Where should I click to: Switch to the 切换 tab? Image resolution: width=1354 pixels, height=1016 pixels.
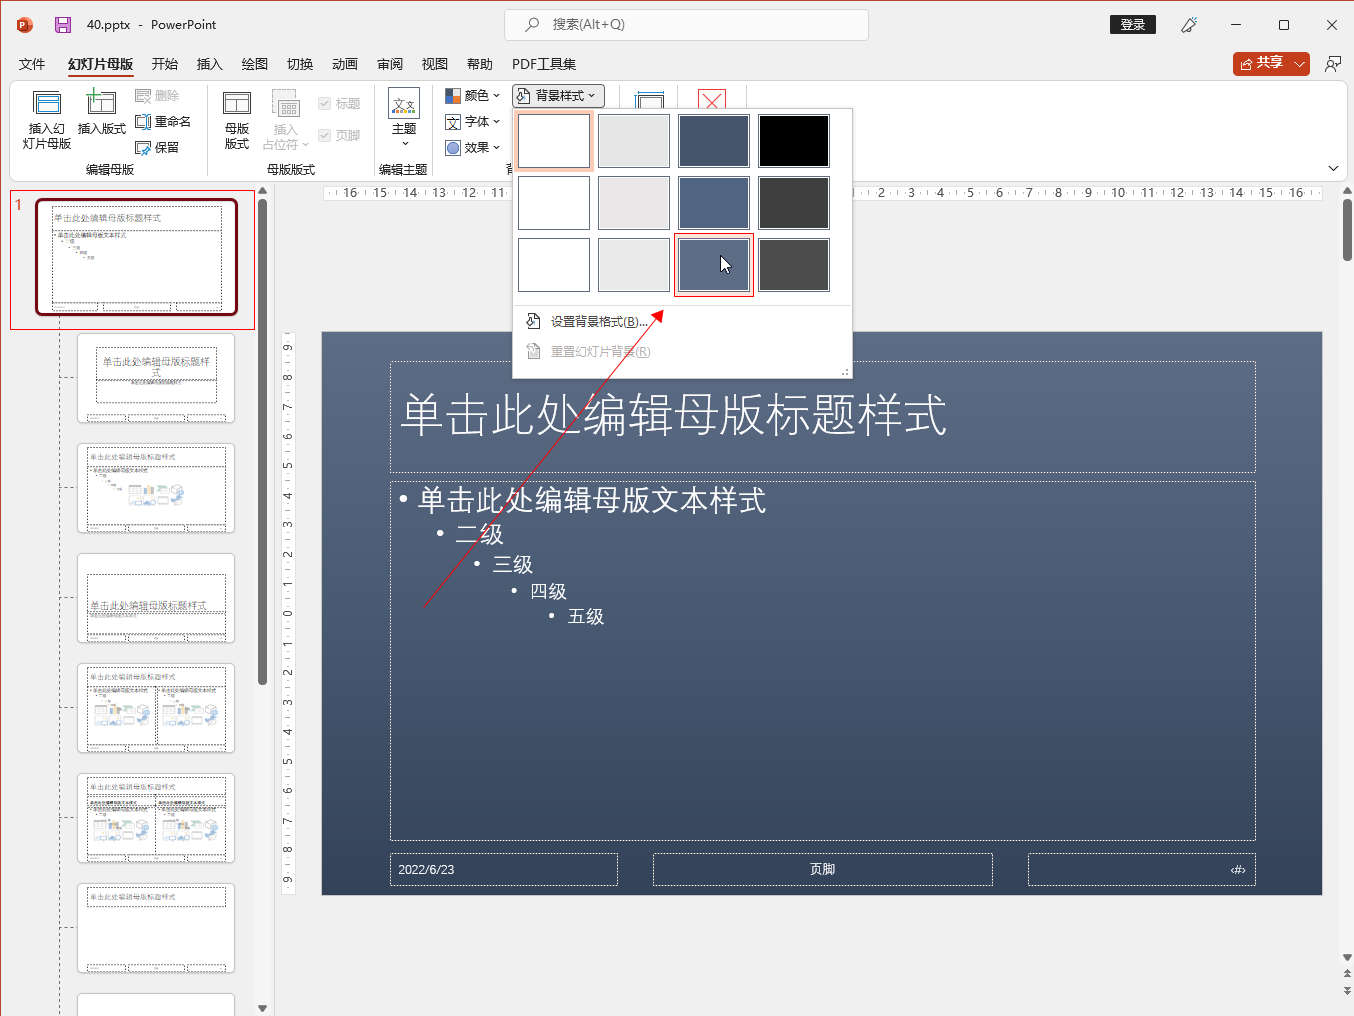(300, 64)
